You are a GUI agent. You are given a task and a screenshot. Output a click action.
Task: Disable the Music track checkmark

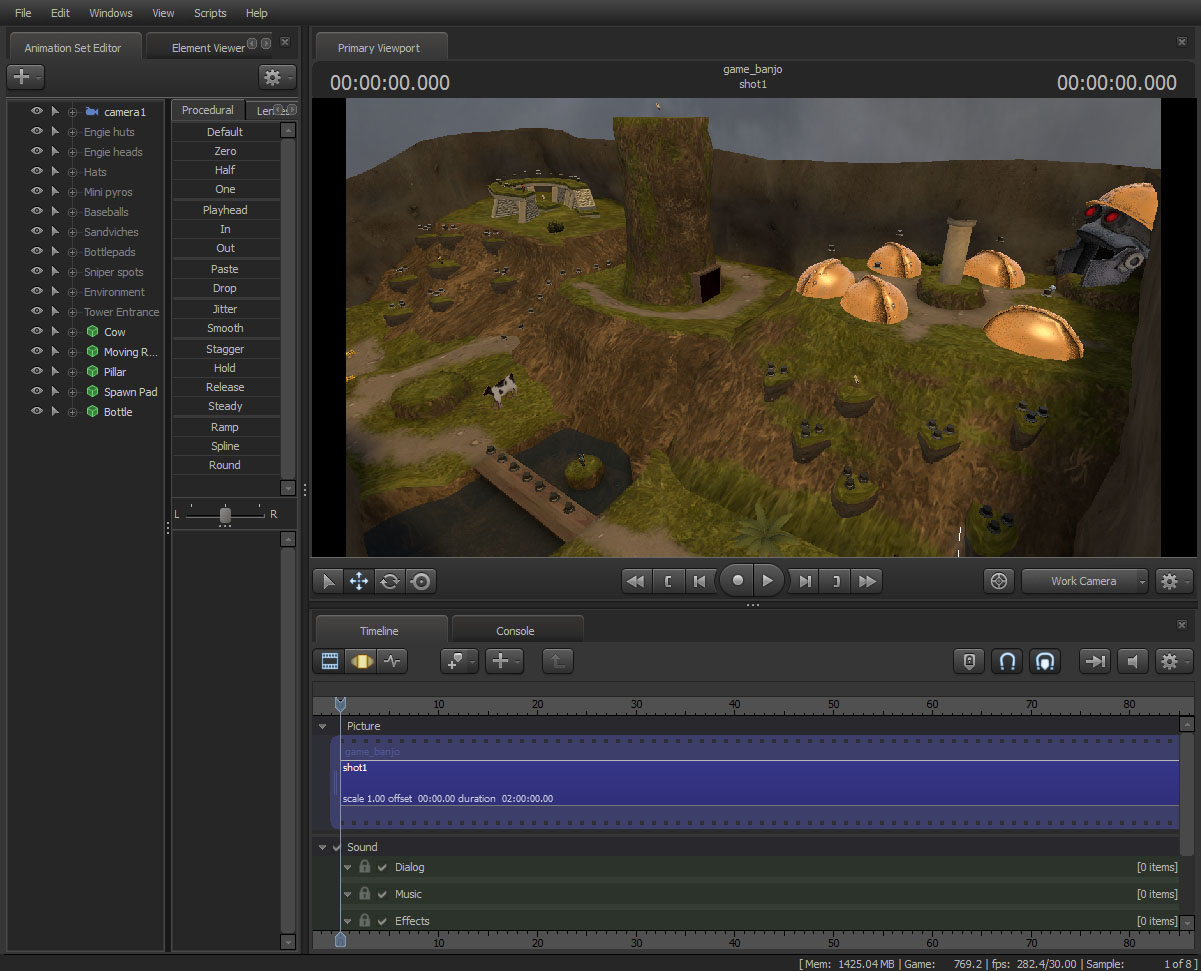point(382,894)
